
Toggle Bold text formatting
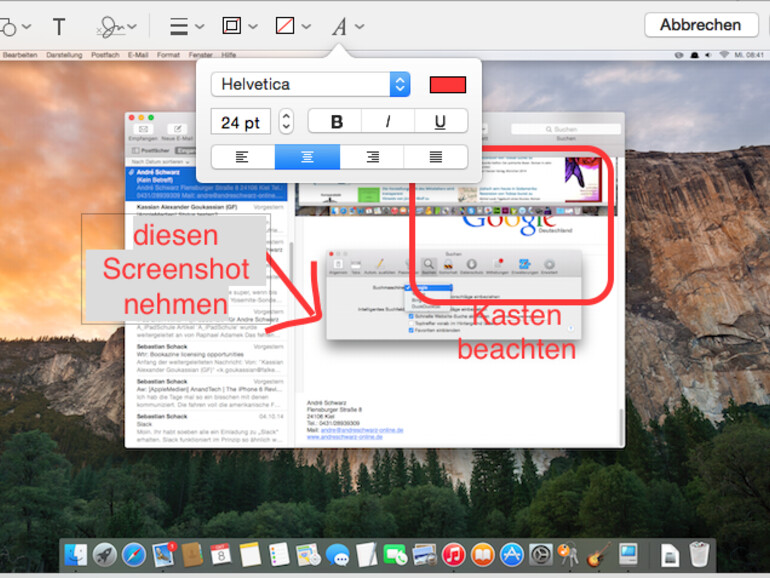335,121
